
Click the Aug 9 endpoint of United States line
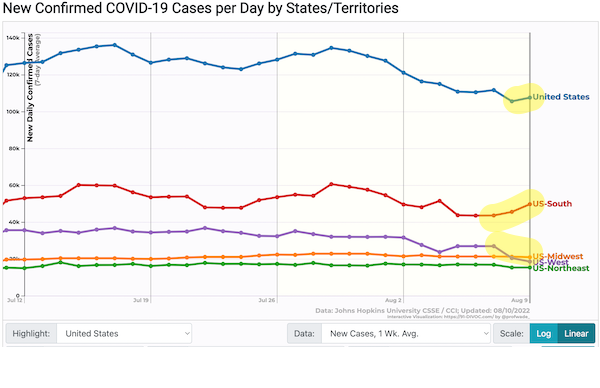pos(530,98)
